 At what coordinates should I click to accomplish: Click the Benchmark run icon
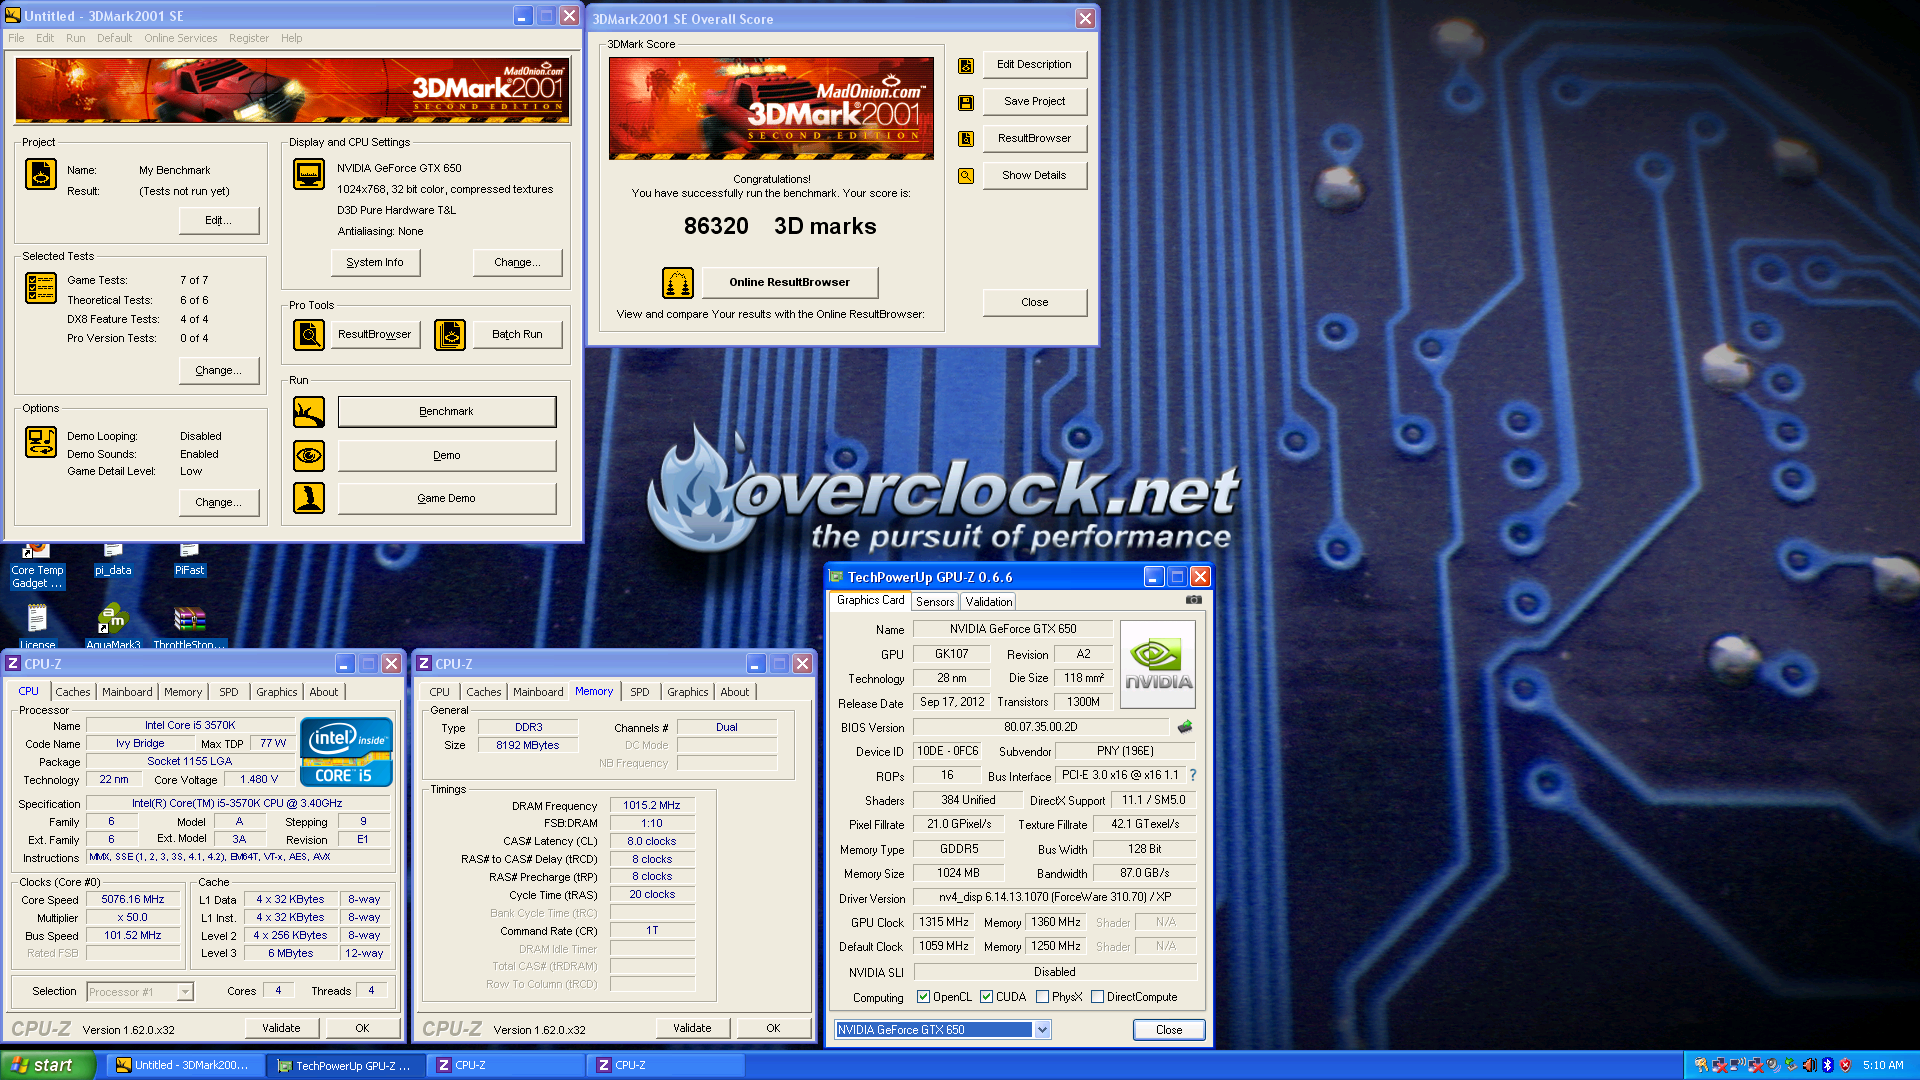tap(309, 412)
